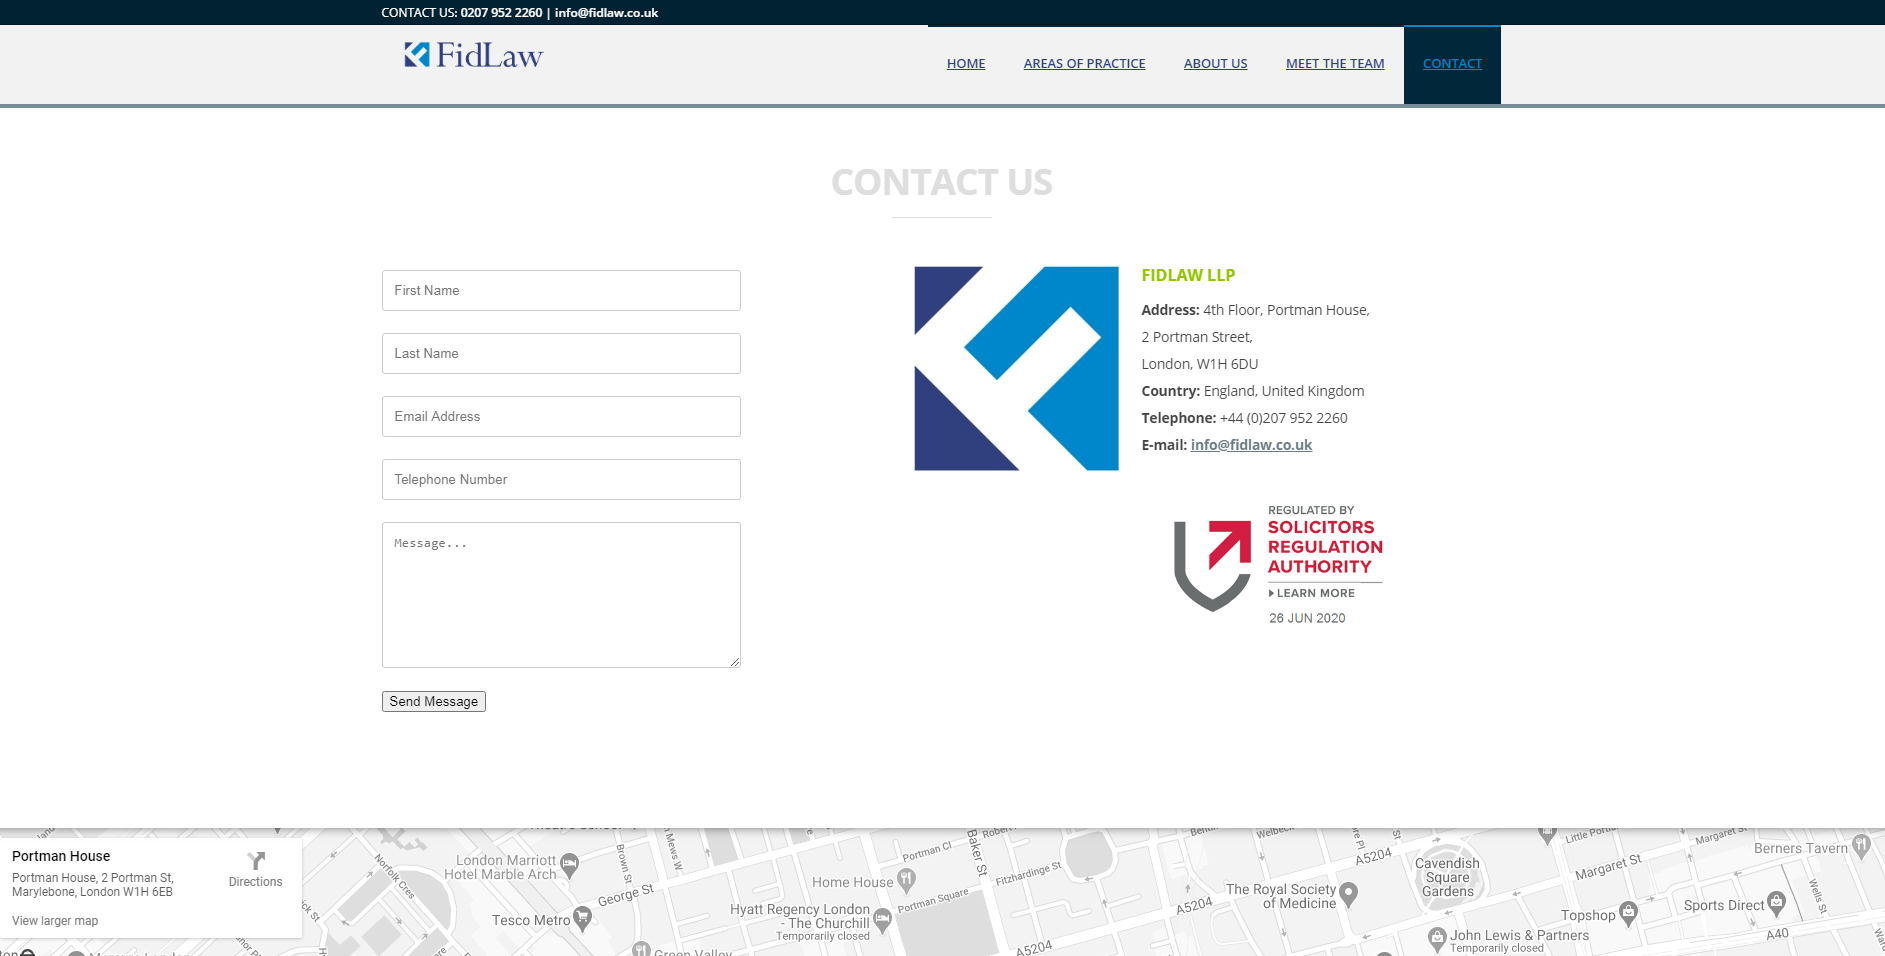1885x956 pixels.
Task: Click the FidLaw logo in the header
Action: 473,55
